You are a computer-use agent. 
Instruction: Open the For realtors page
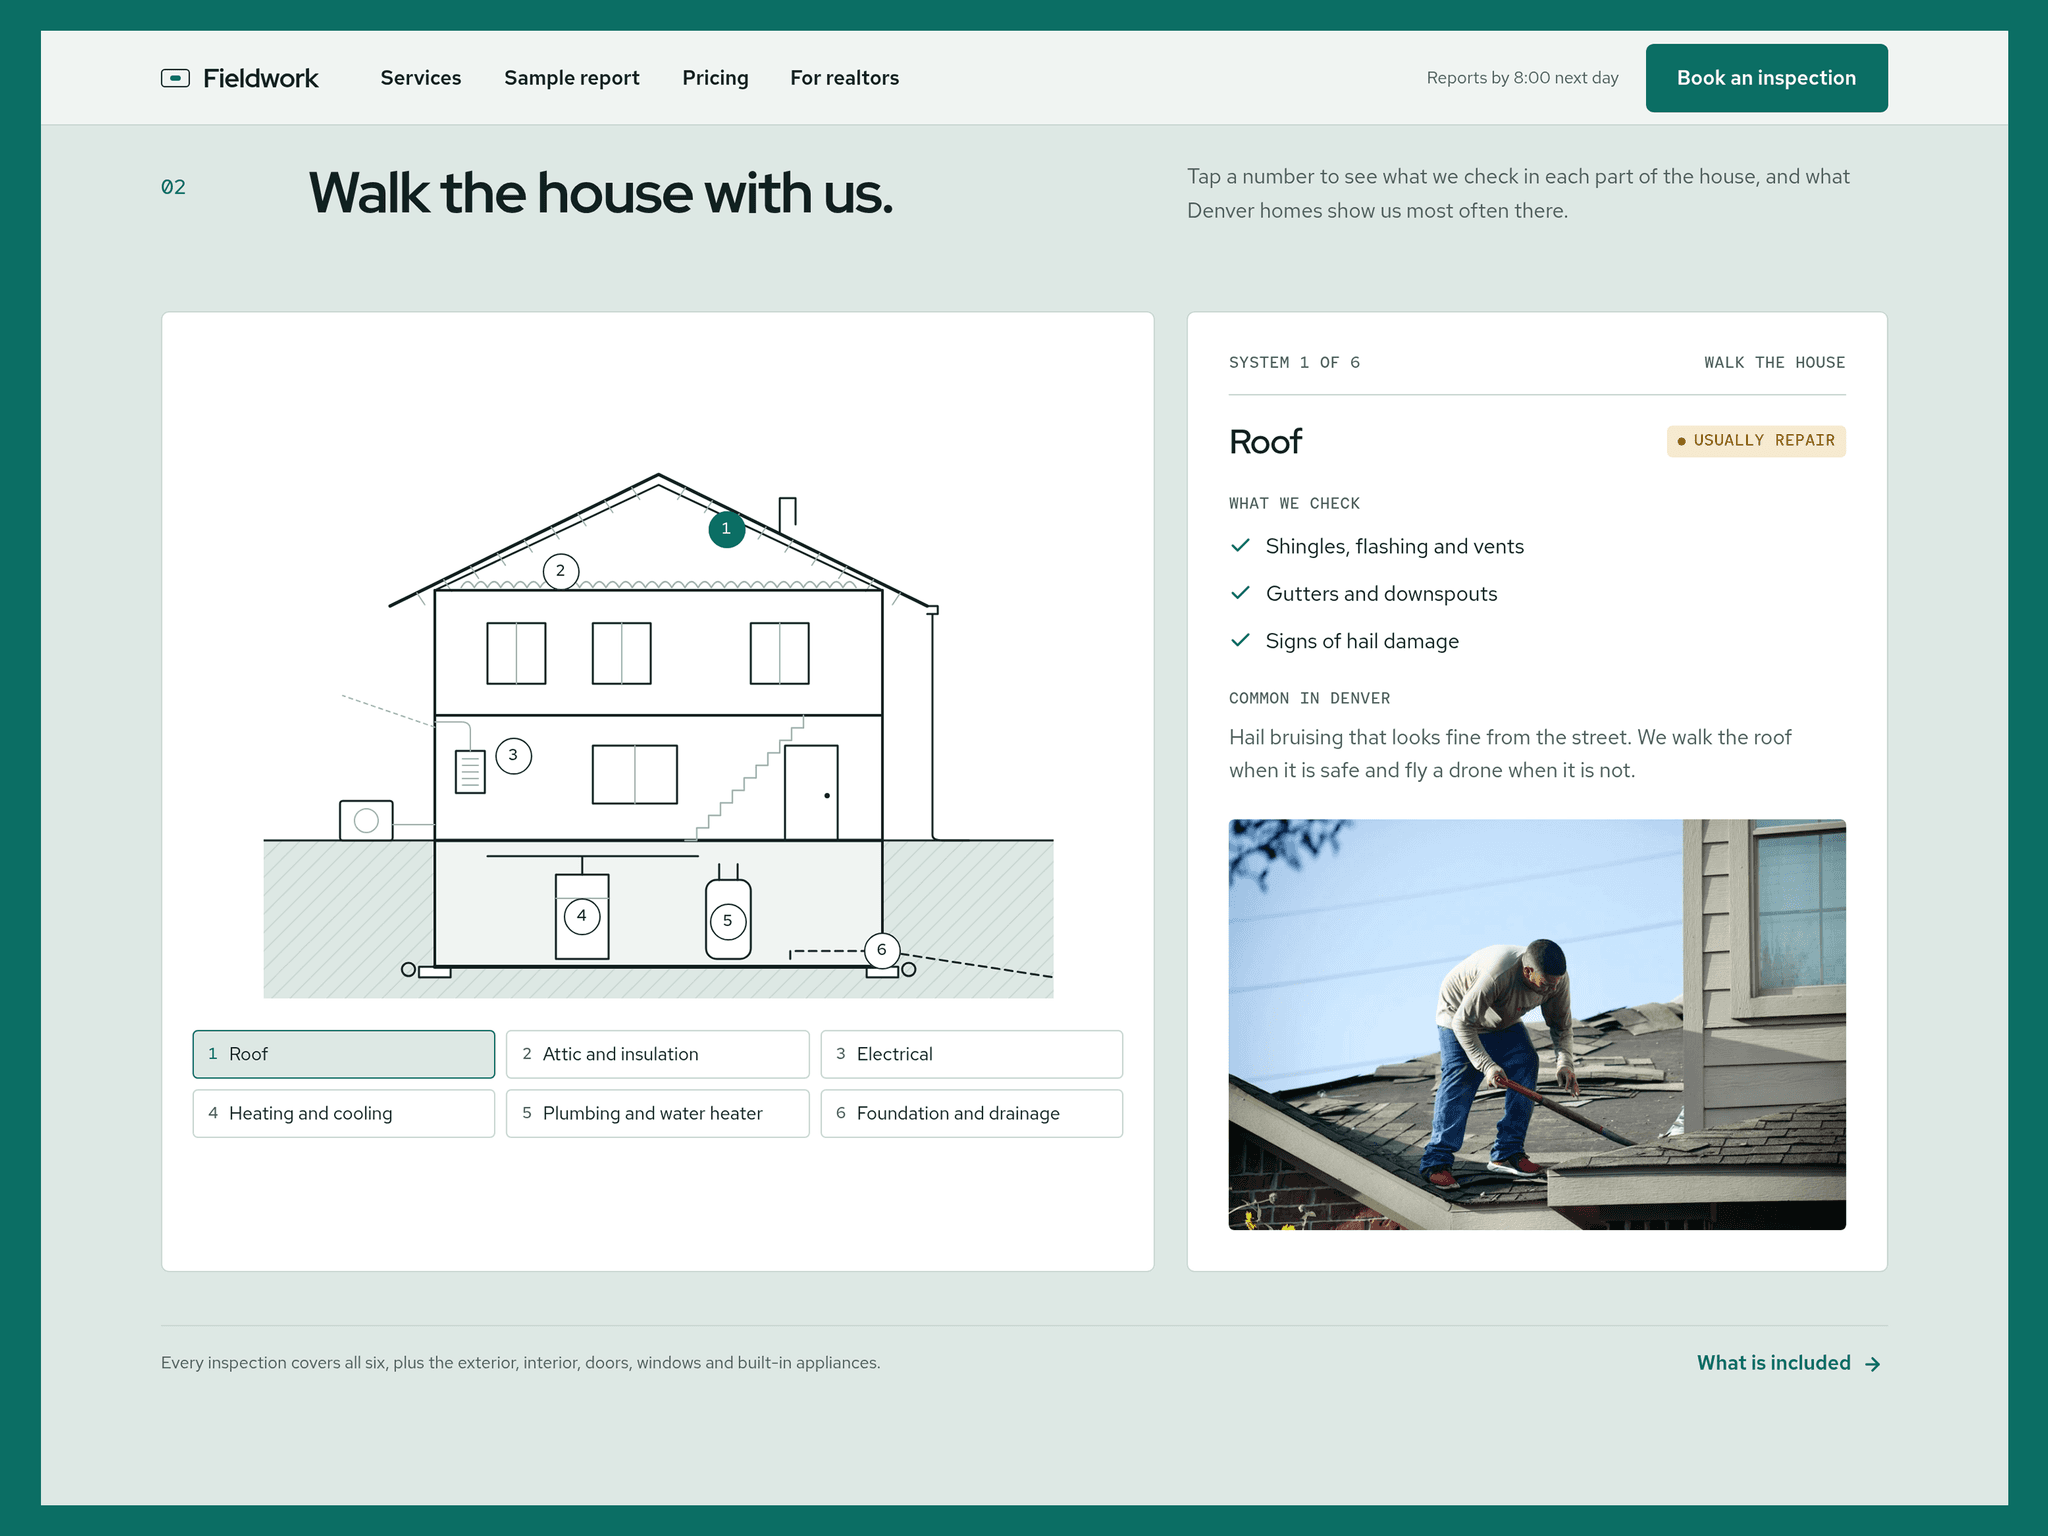tap(844, 78)
